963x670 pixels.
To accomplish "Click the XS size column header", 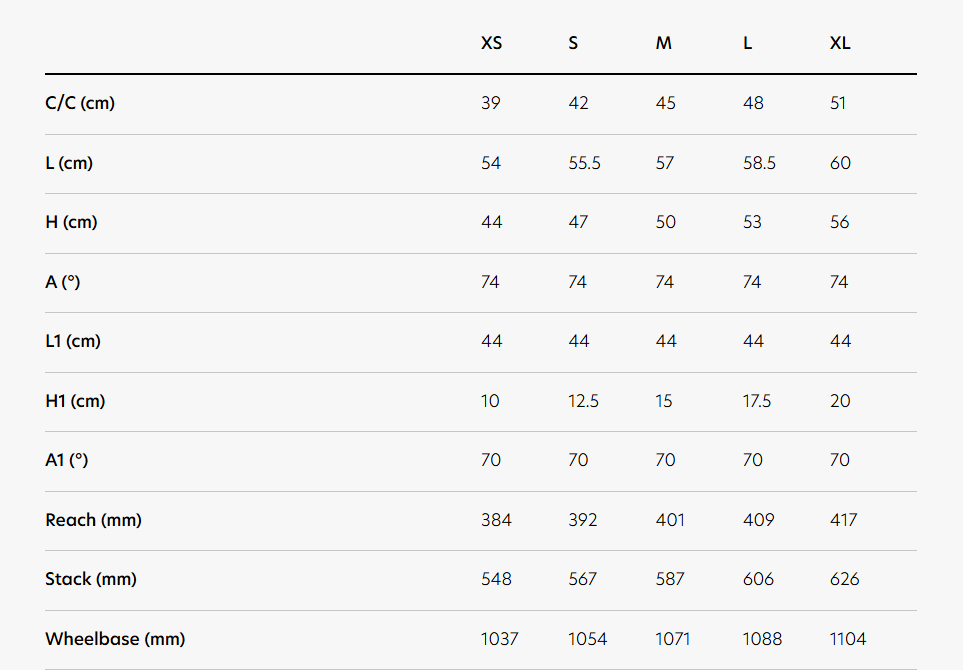I will (491, 44).
